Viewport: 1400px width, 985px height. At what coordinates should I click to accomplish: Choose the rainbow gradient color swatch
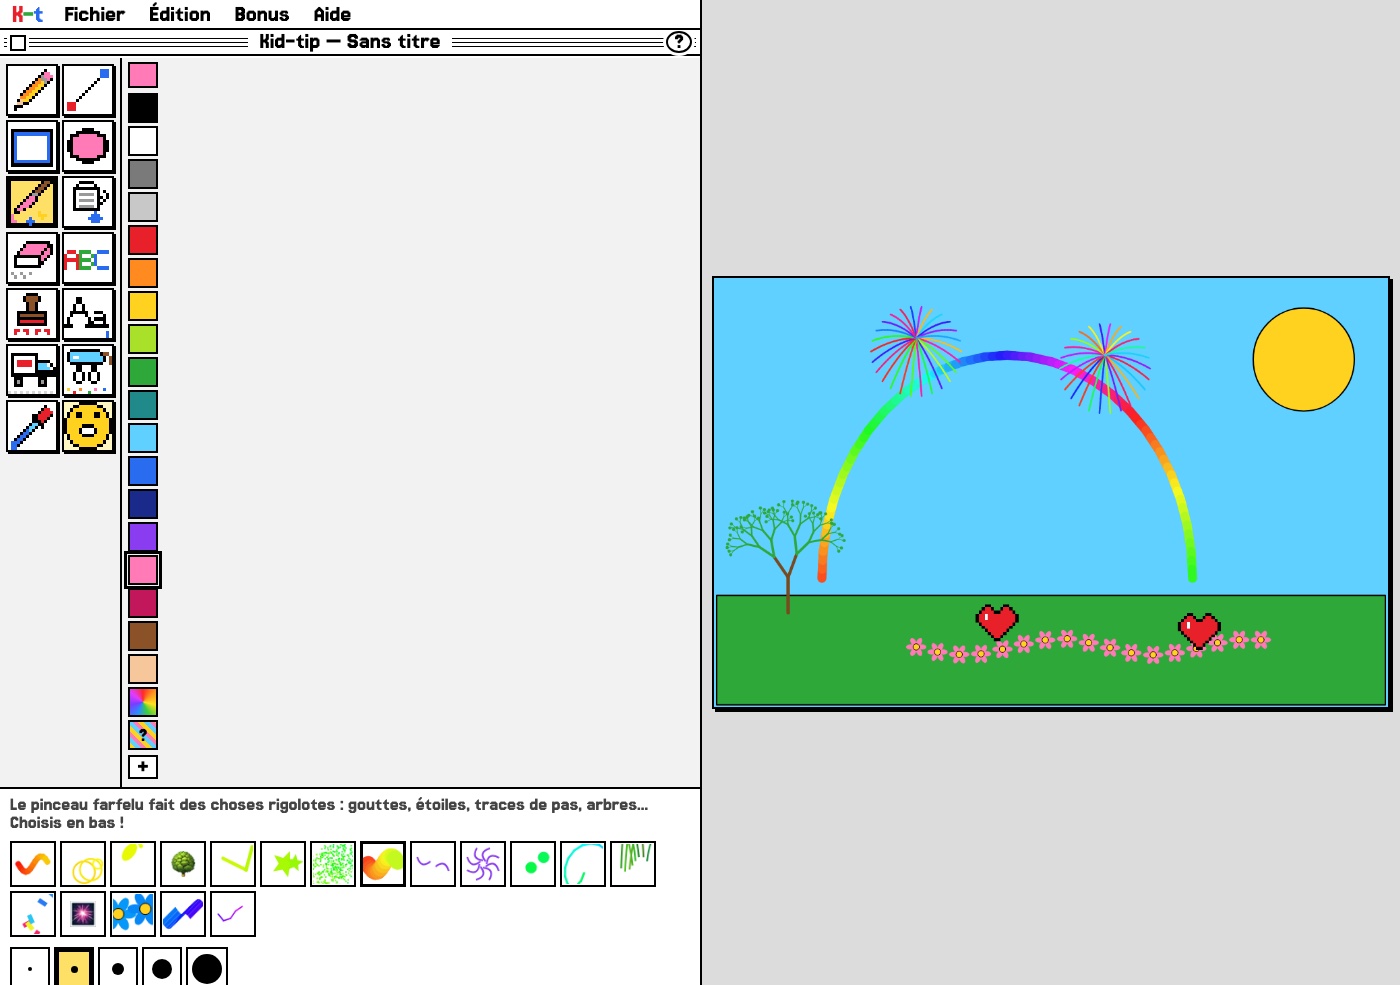coord(143,702)
